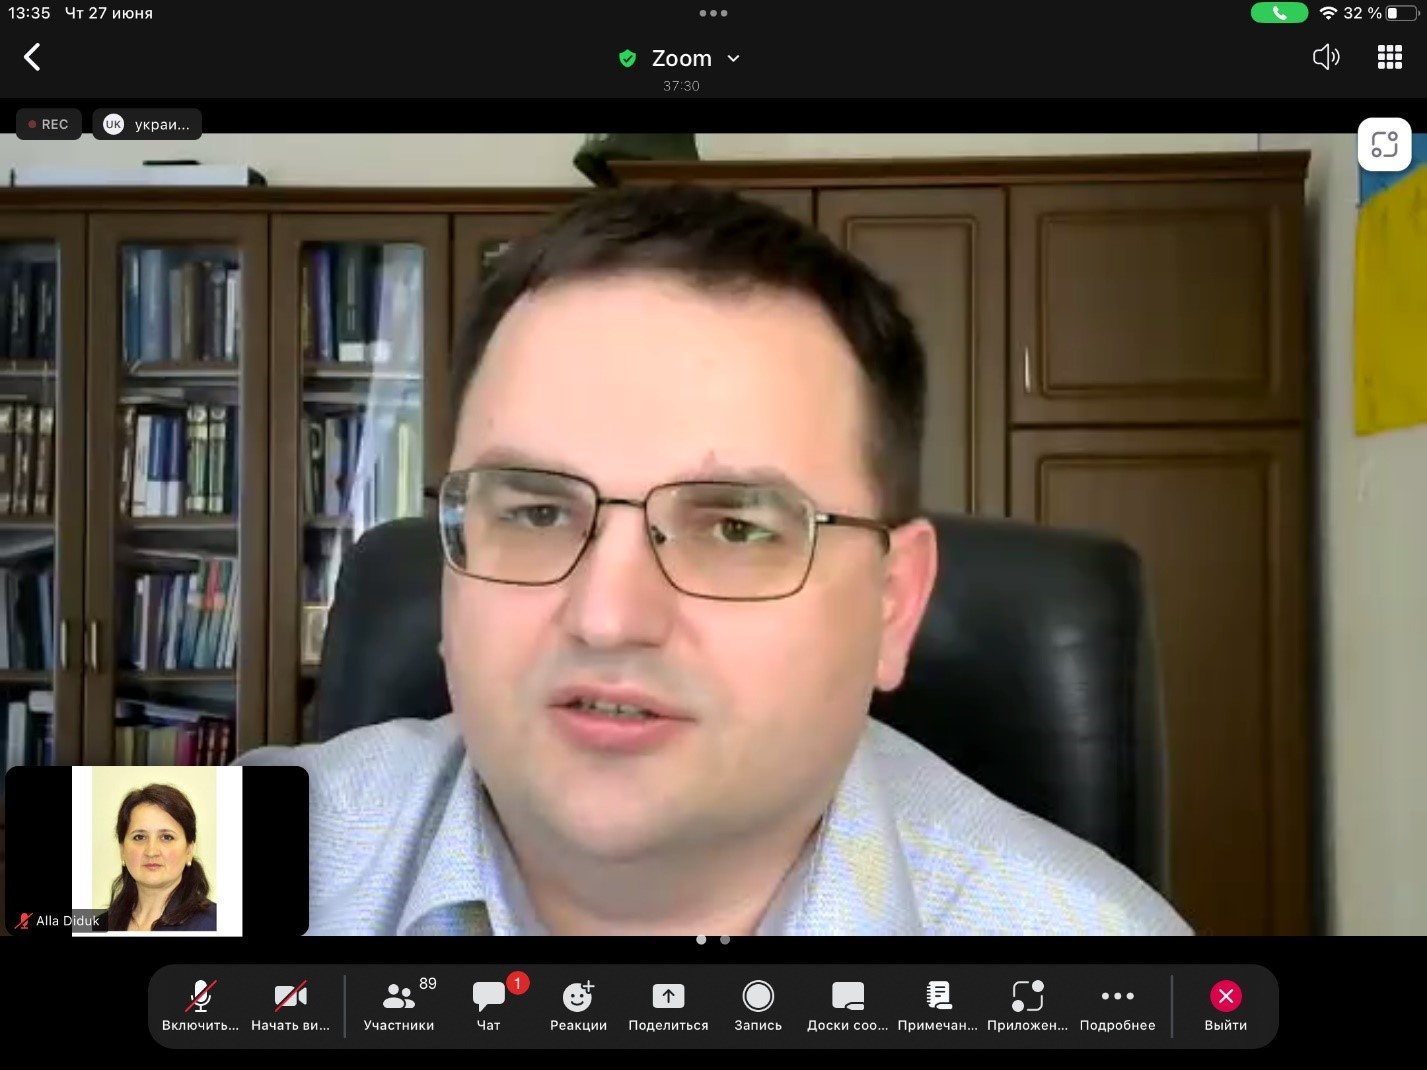Open Приложения apps panel
This screenshot has height=1070, width=1427.
[x=1027, y=1006]
